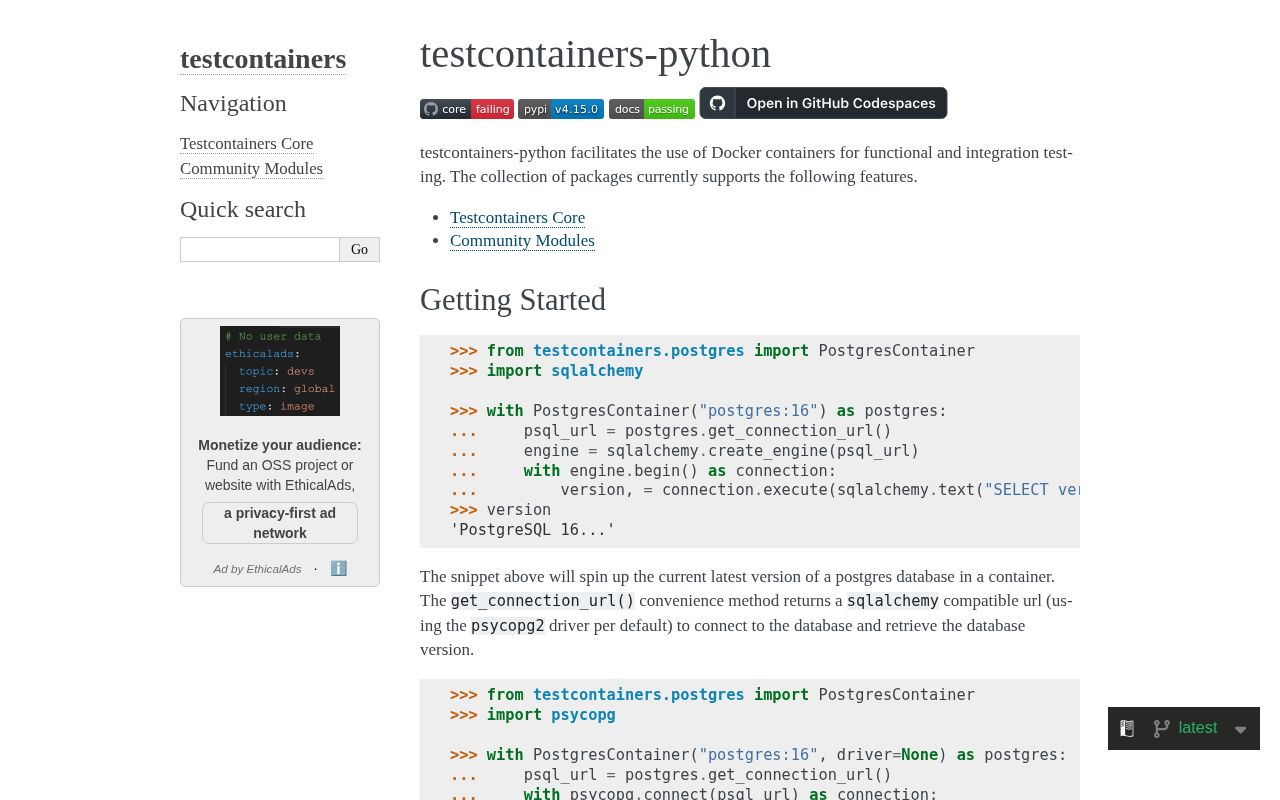The width and height of the screenshot is (1280, 800).
Task: Click the 'PostgreSQL 16...' output line
Action: (533, 530)
